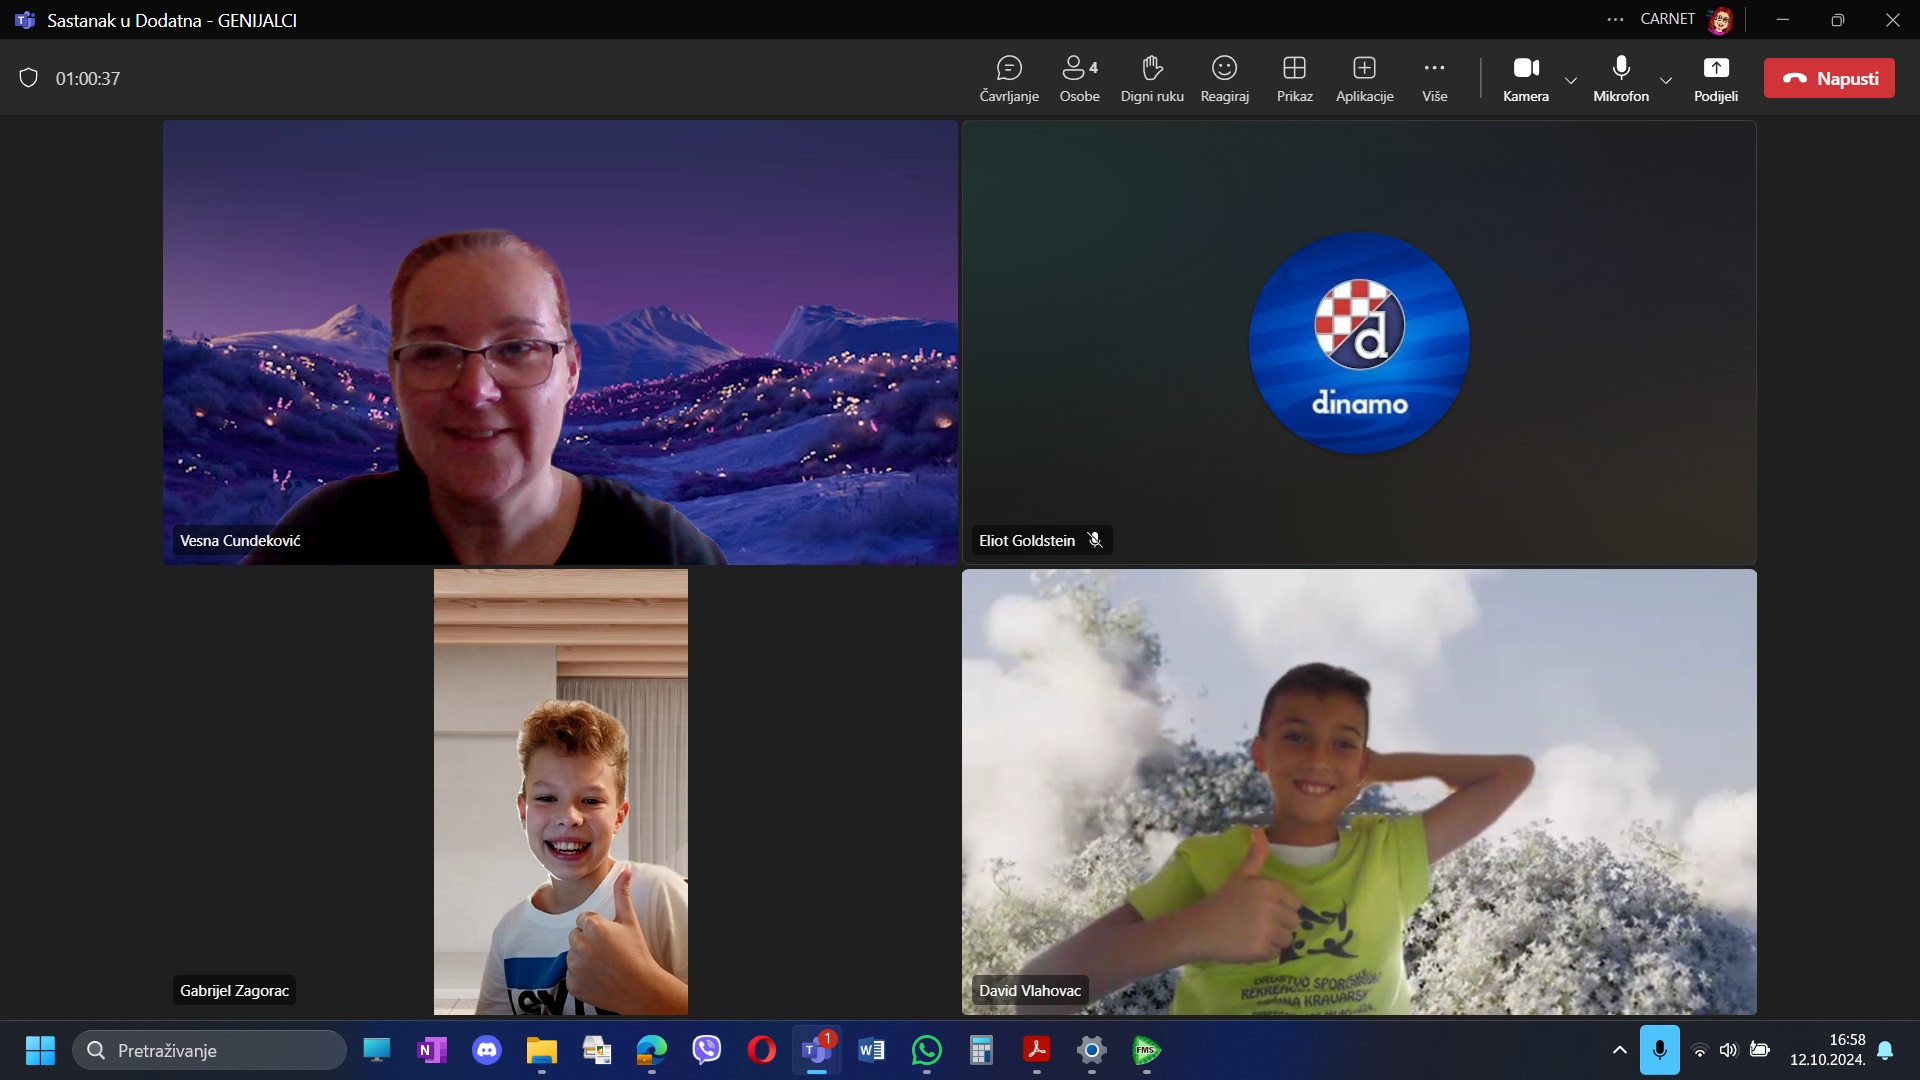Click the battery status tray icon
The height and width of the screenshot is (1080, 1920).
(x=1760, y=1050)
